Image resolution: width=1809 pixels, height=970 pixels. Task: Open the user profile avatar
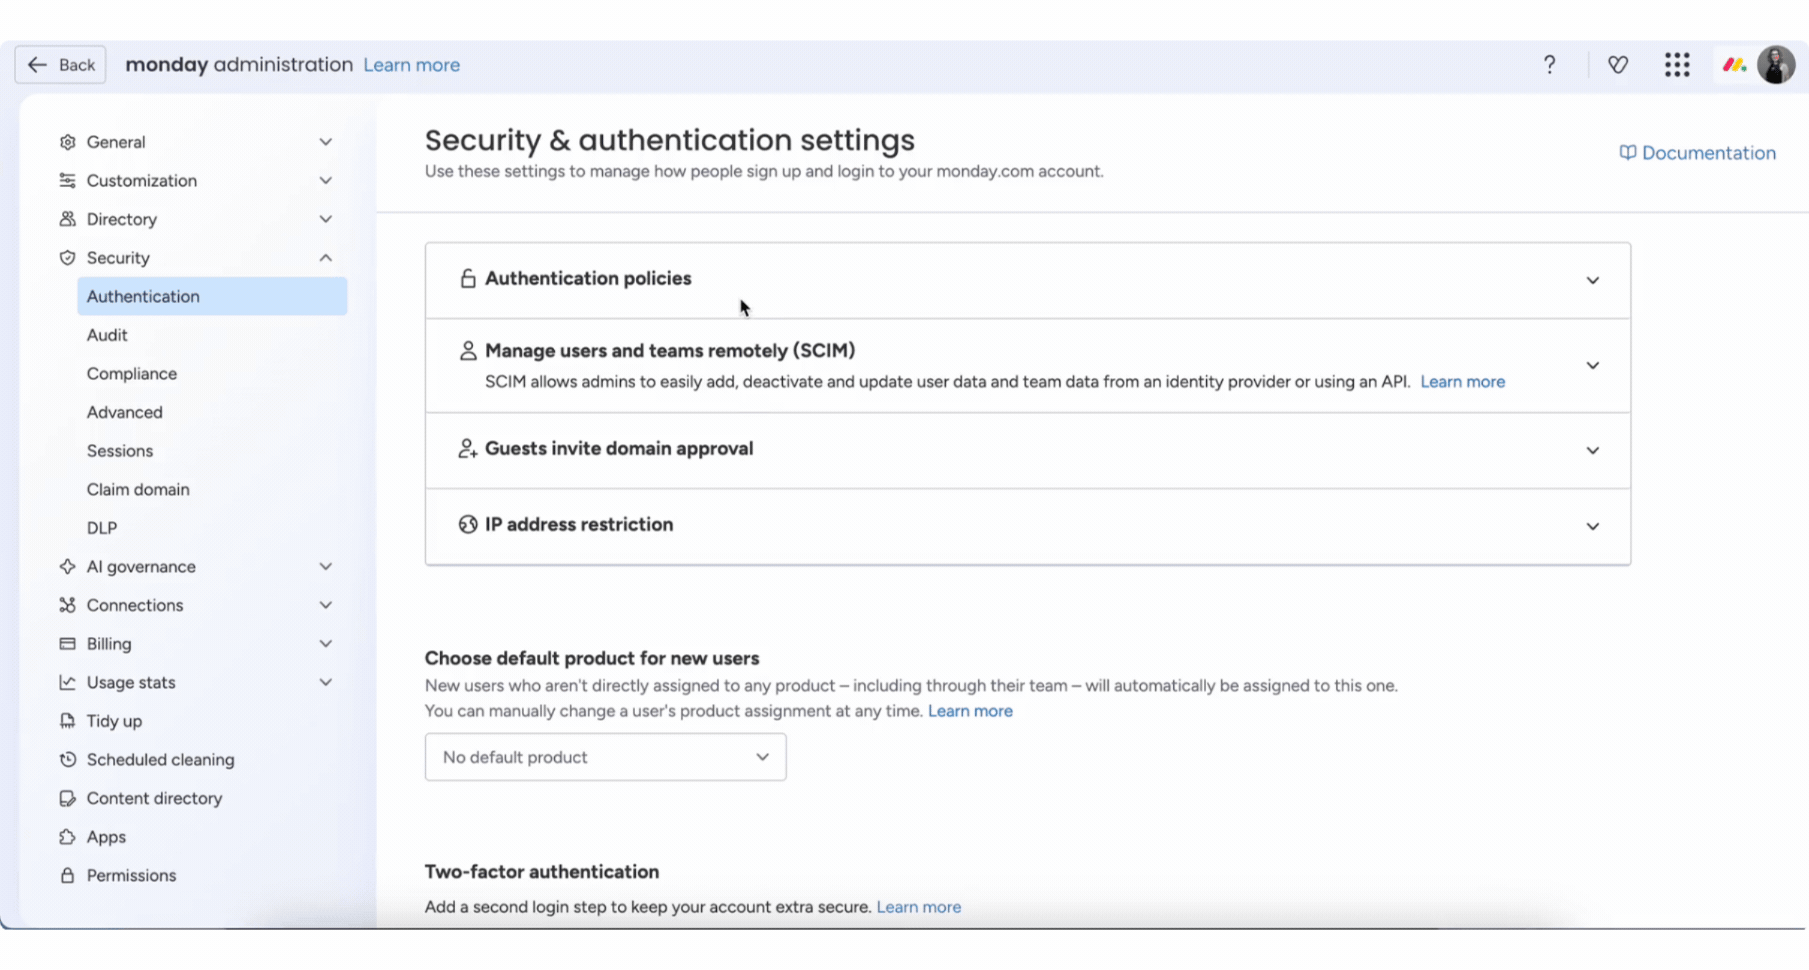click(1776, 65)
